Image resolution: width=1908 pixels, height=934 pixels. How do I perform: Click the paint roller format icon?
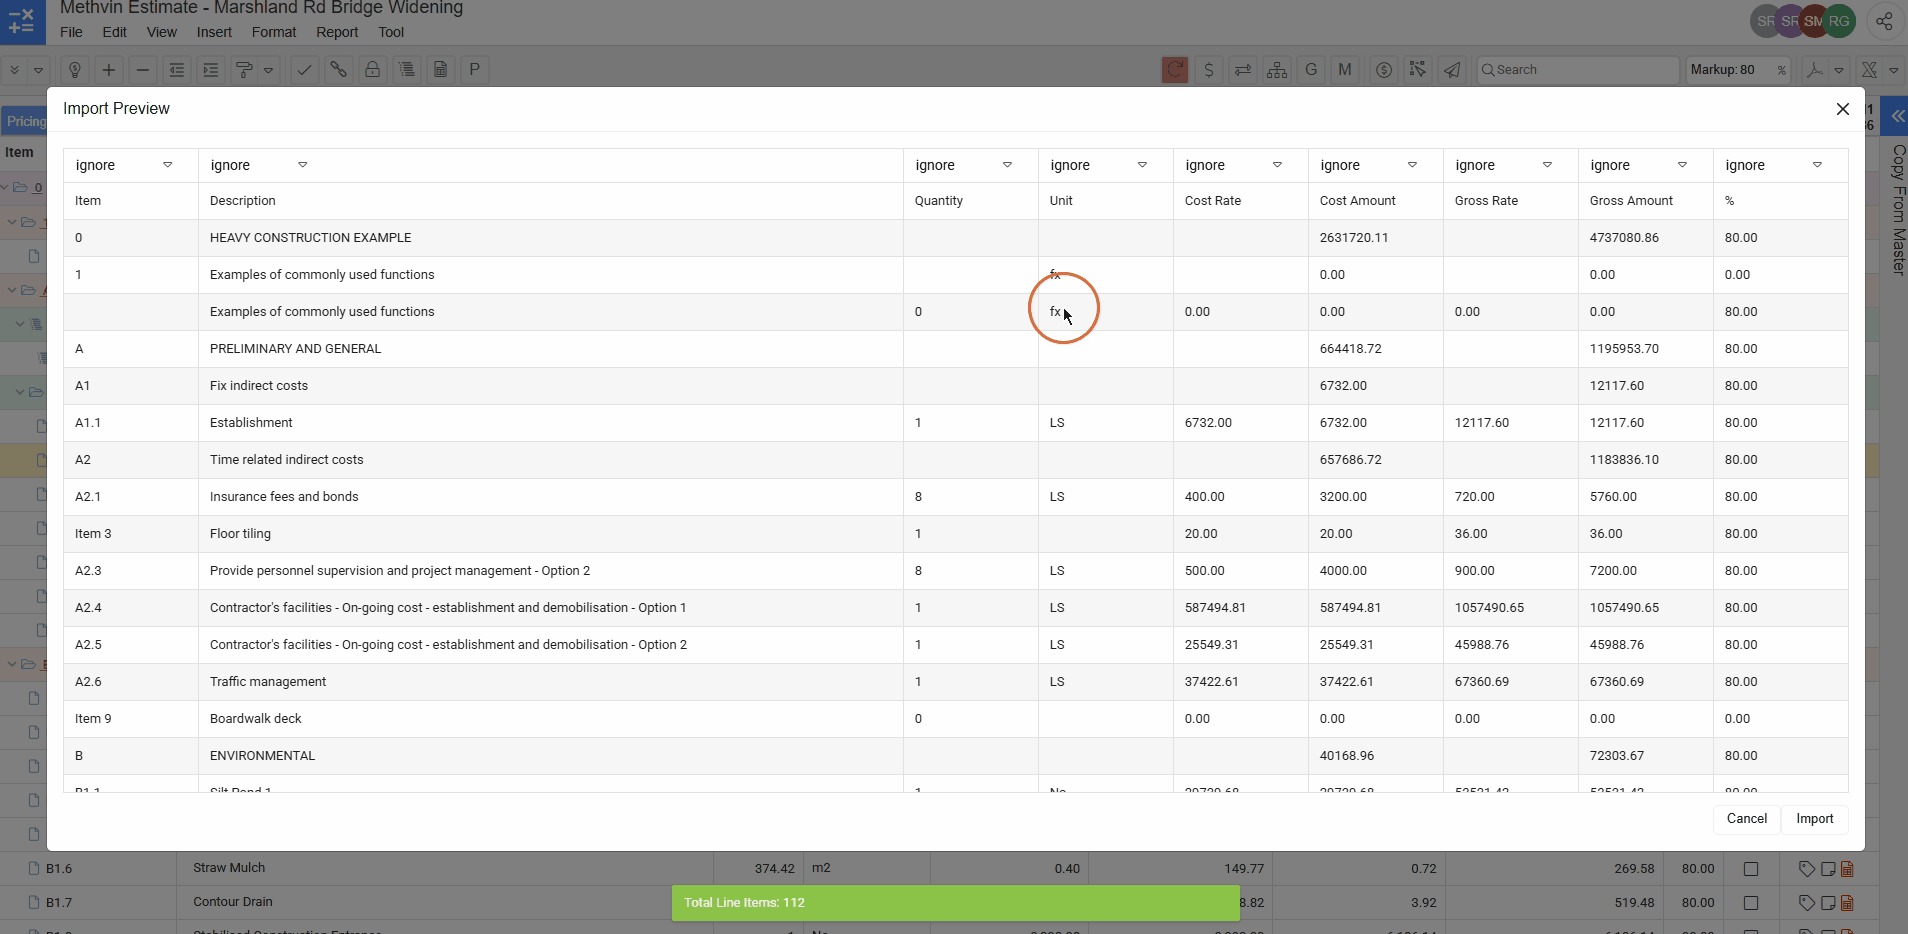point(243,70)
